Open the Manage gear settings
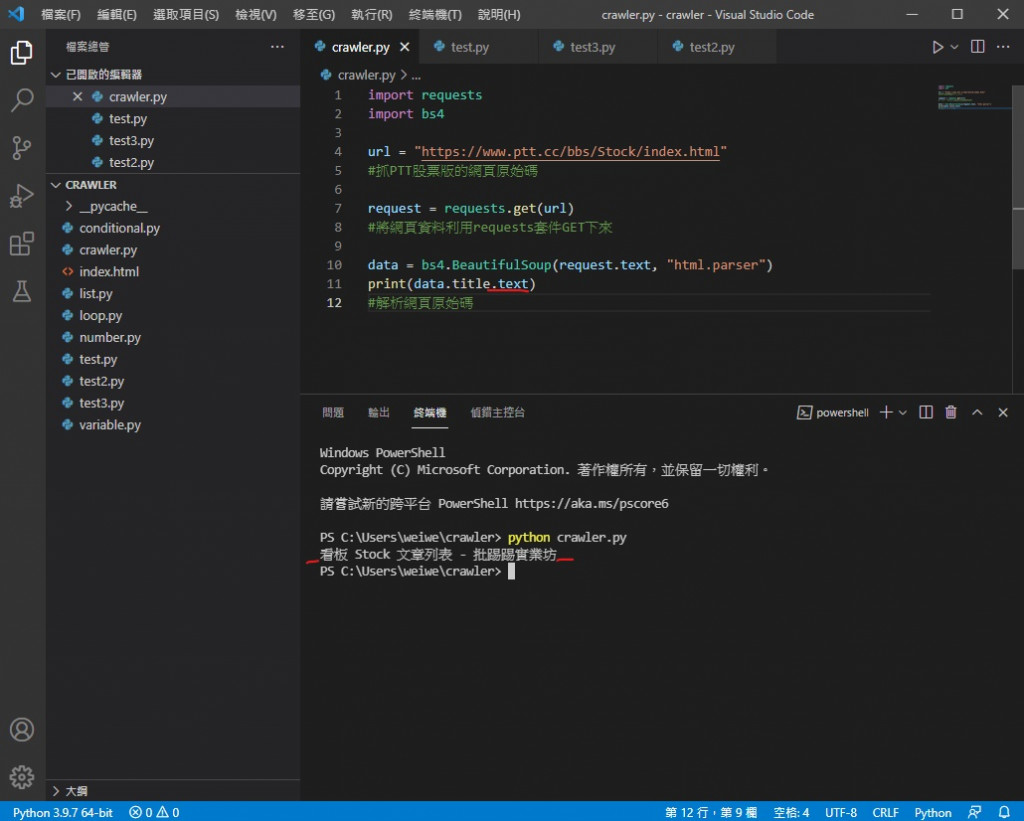 click(22, 777)
